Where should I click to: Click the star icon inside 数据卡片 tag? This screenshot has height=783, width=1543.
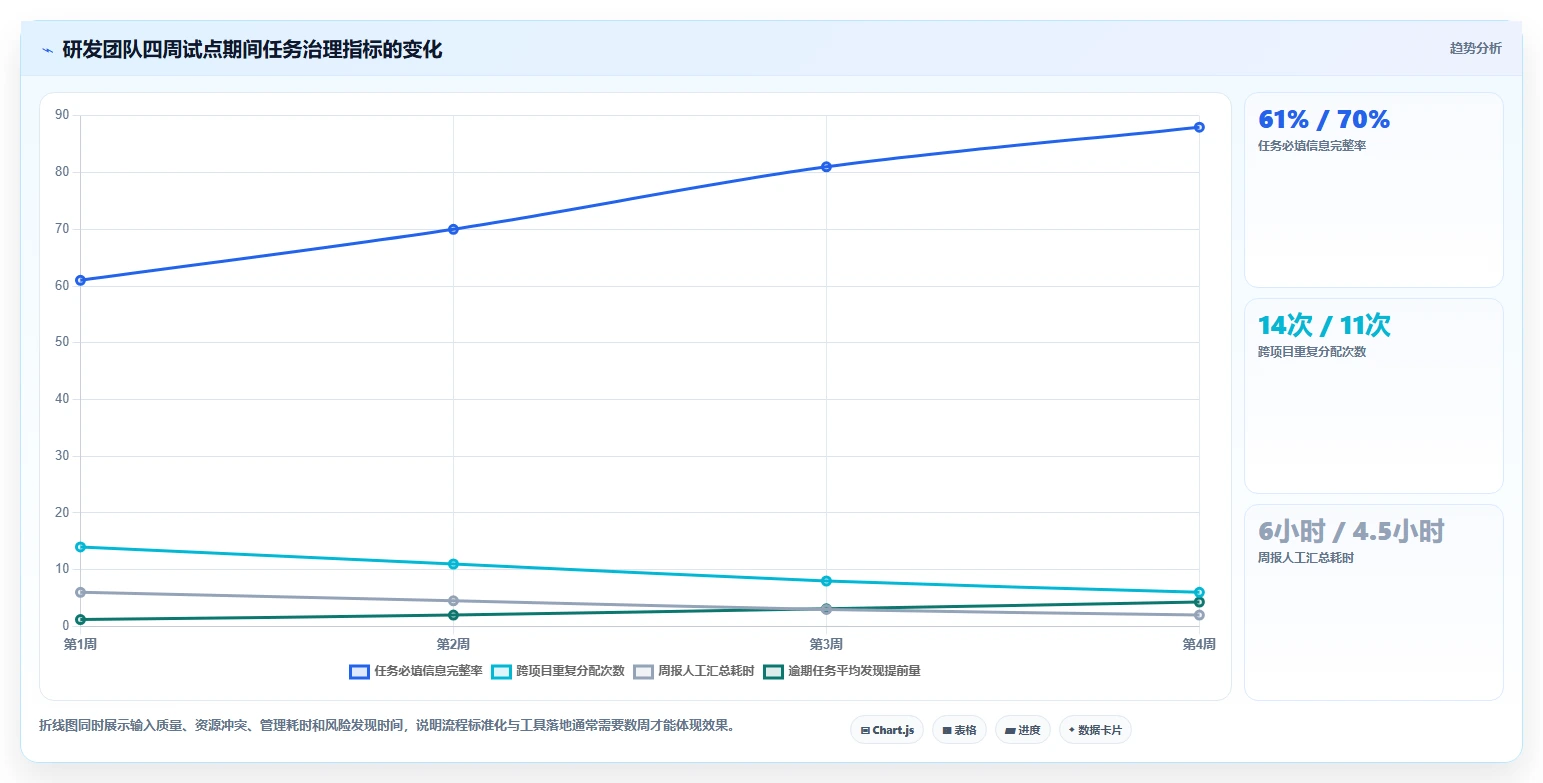(x=1072, y=730)
